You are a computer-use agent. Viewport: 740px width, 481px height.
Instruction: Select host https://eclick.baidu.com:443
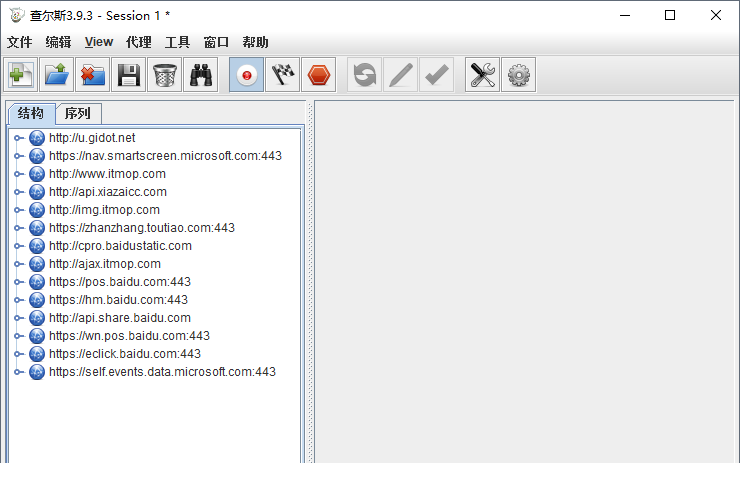125,354
